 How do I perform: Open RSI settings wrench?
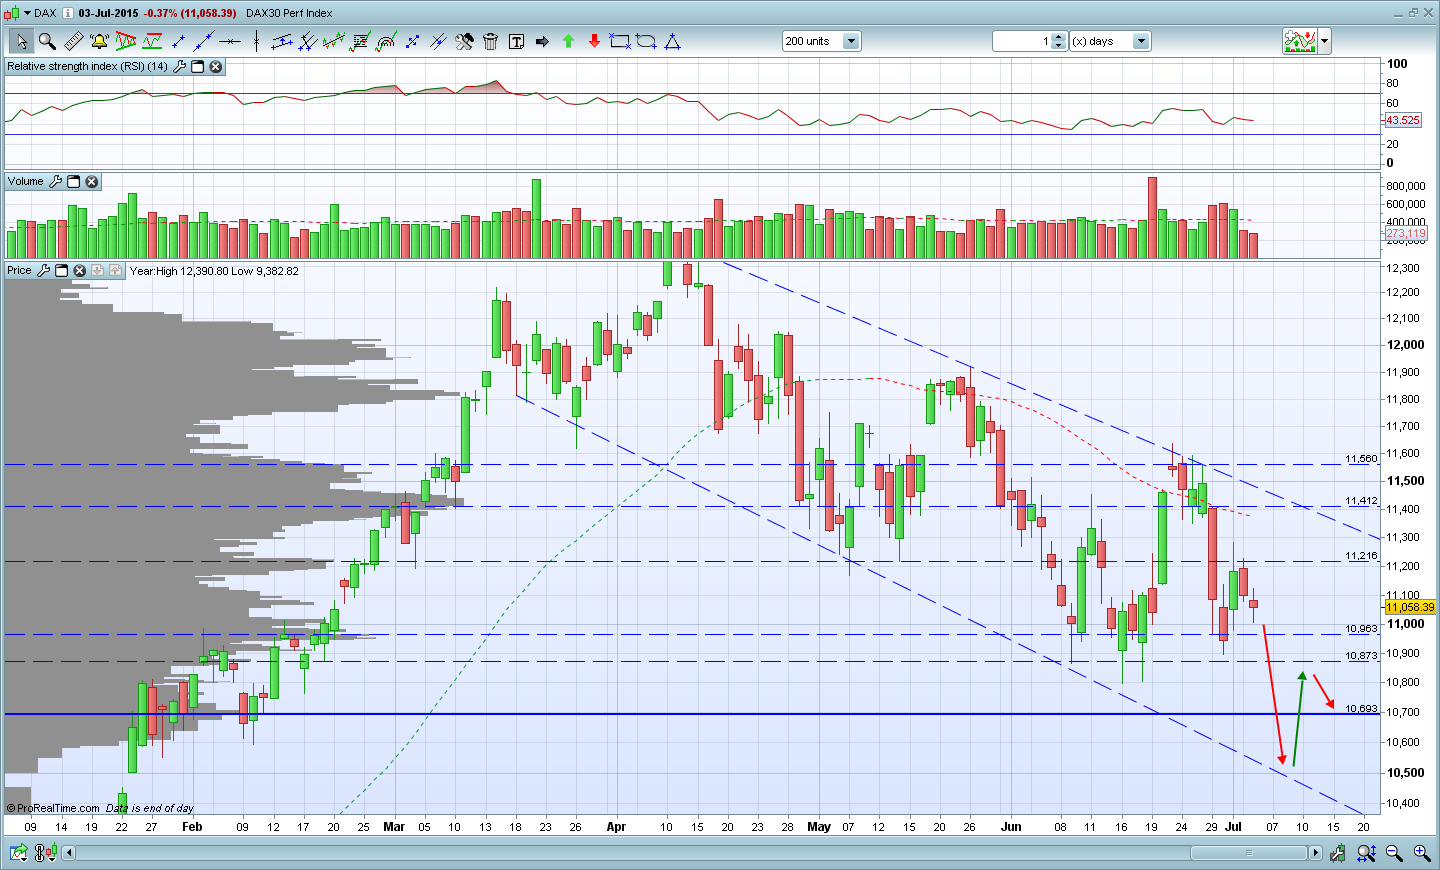pyautogui.click(x=179, y=66)
